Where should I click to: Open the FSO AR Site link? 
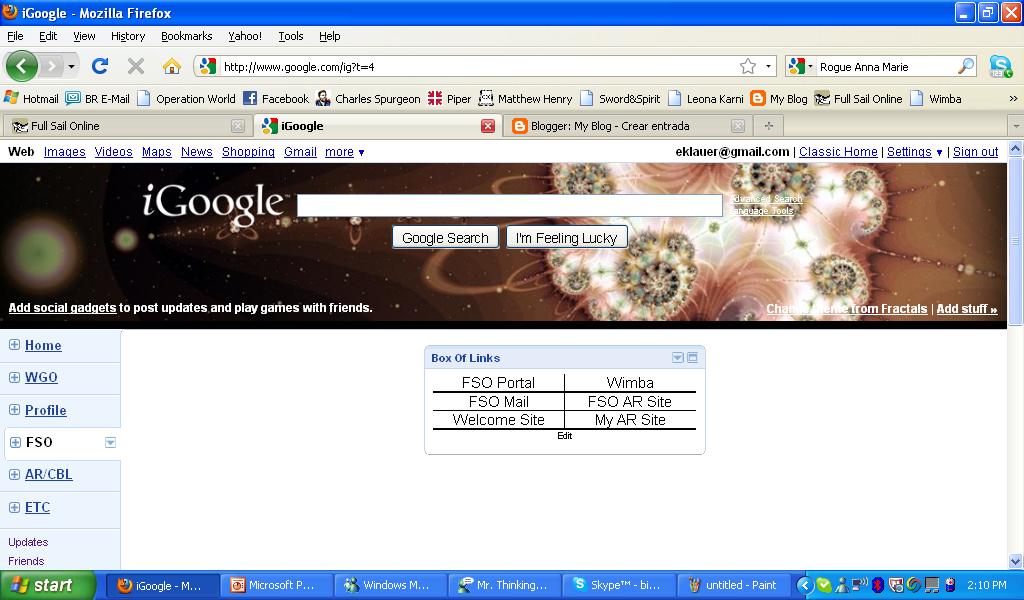[x=630, y=402]
